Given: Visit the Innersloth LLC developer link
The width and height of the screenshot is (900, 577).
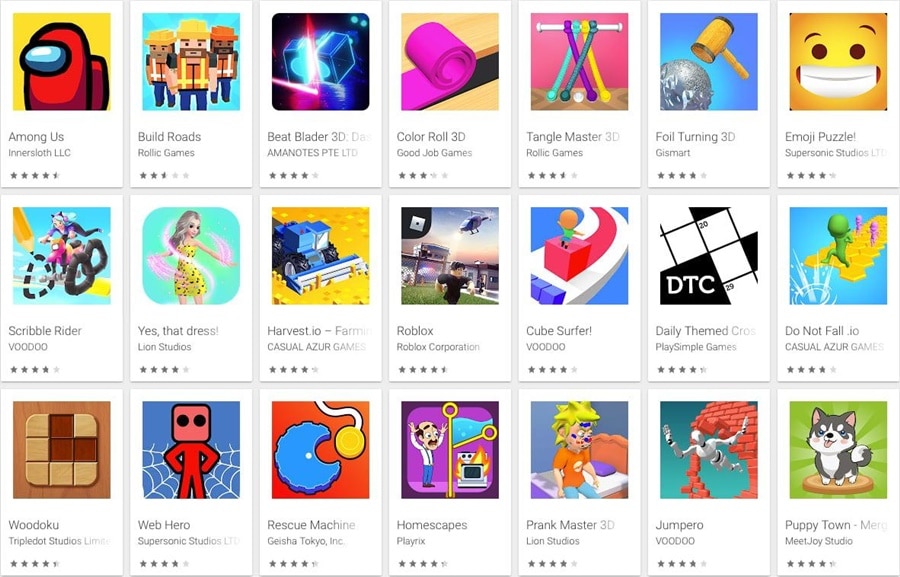Looking at the screenshot, I should [40, 153].
